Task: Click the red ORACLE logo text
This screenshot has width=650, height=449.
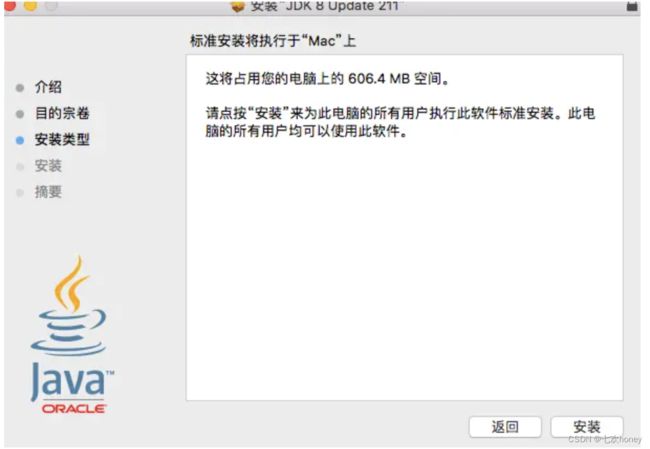Action: 74,408
